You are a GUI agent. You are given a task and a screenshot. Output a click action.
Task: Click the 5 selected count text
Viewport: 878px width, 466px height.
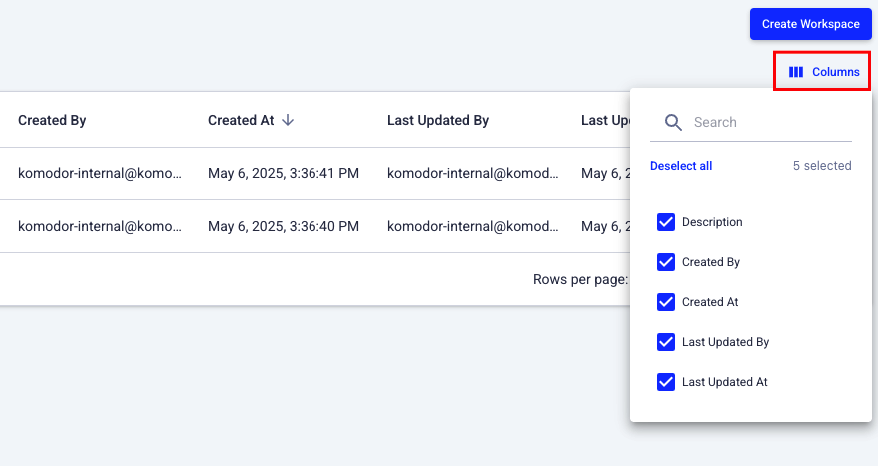[822, 166]
